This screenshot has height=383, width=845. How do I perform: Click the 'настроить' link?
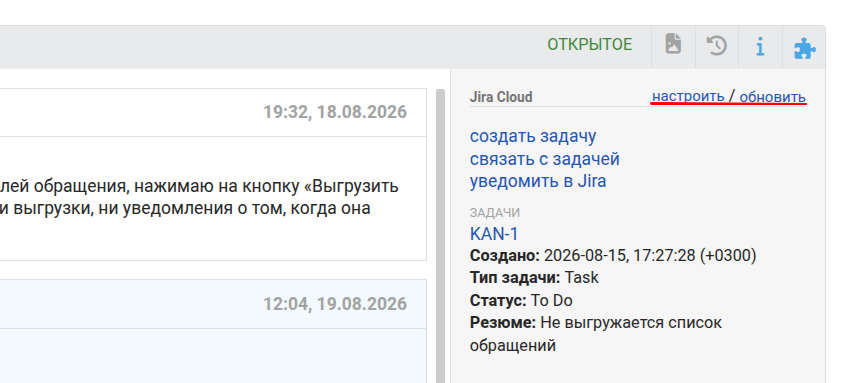pyautogui.click(x=688, y=96)
